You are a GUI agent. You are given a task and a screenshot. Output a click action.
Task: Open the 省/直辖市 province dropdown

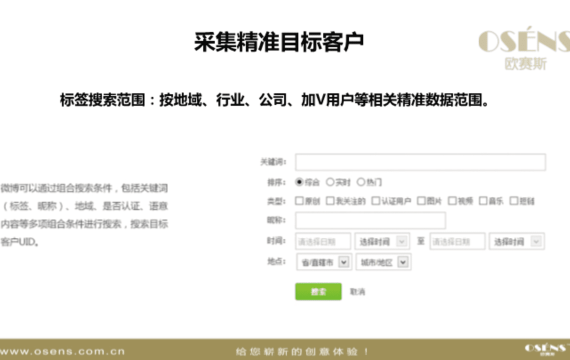[x=324, y=262]
